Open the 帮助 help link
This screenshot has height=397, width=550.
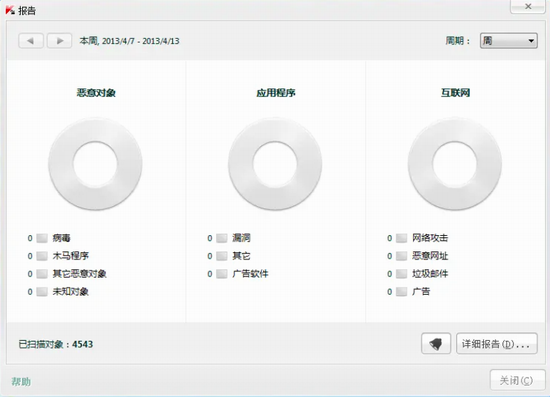[21, 381]
